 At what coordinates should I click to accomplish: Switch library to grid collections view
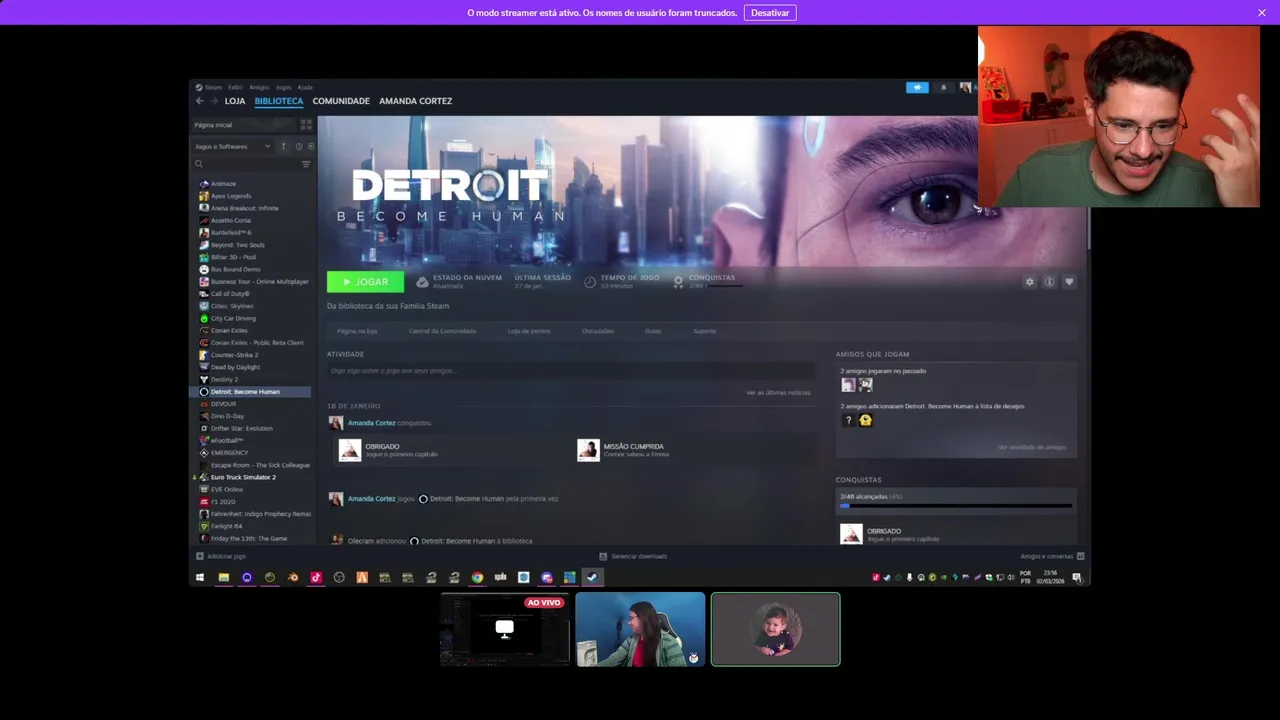coord(306,125)
